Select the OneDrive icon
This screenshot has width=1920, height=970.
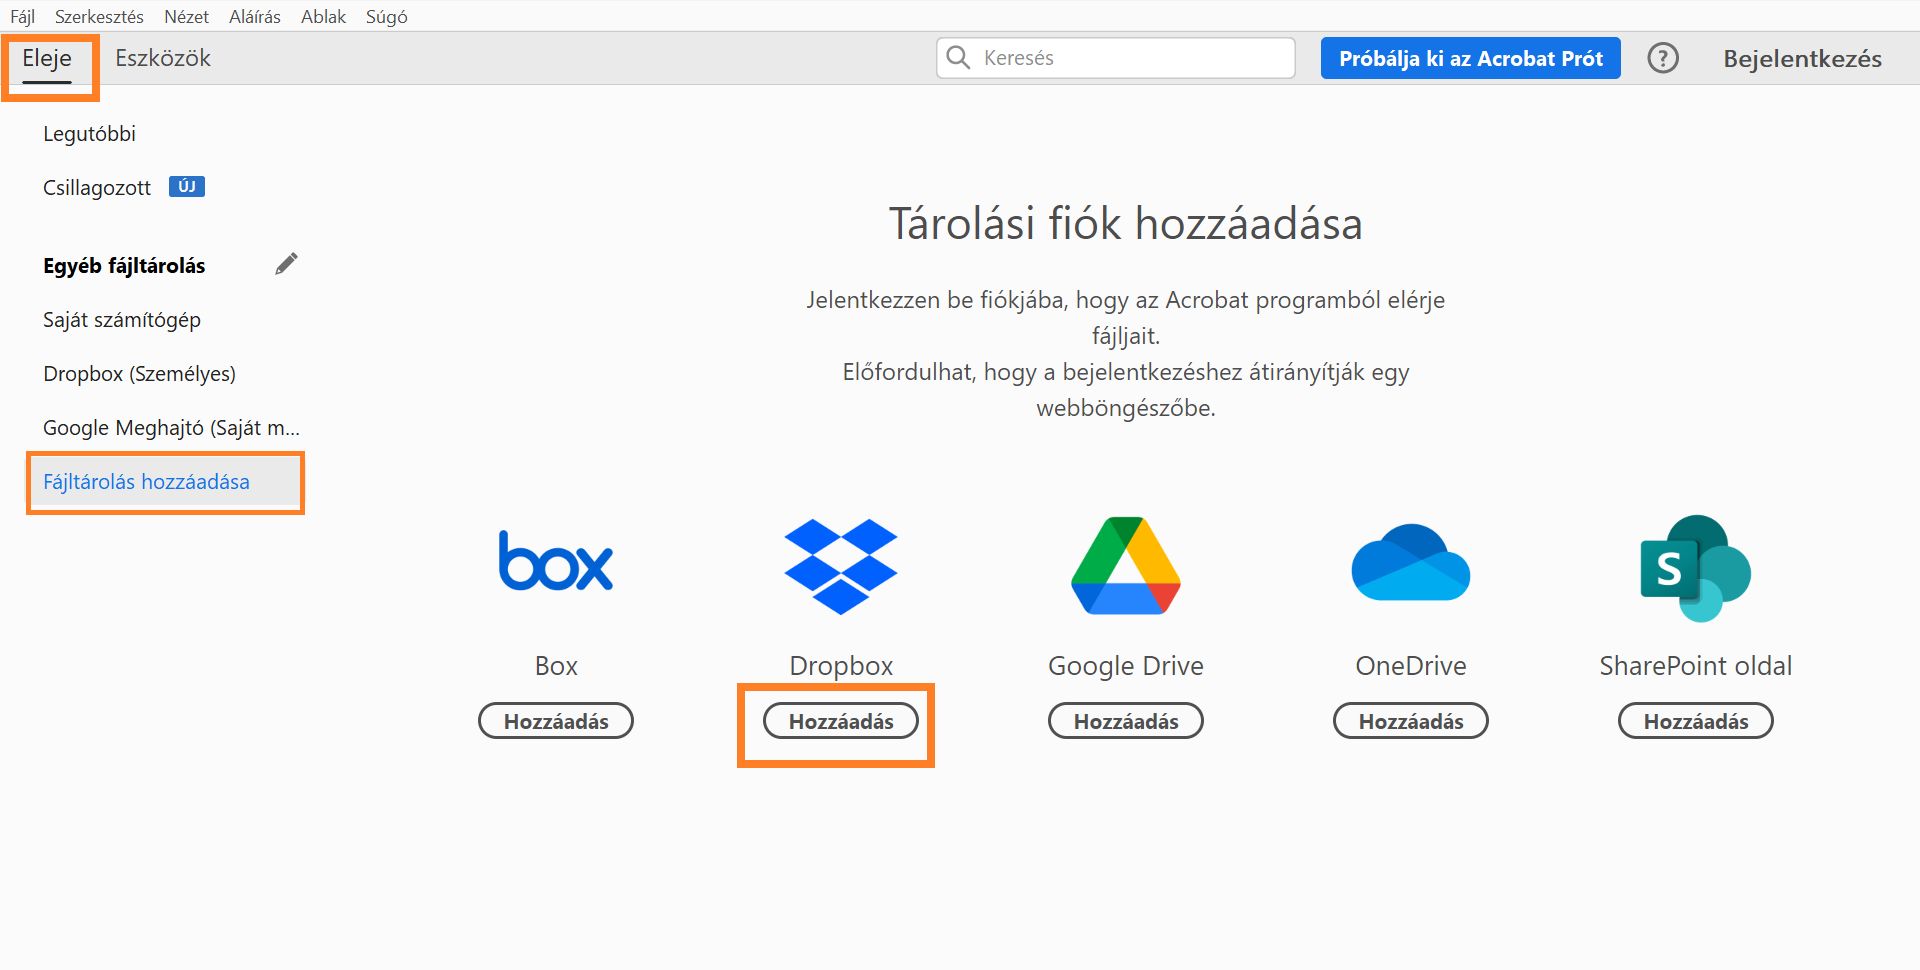coord(1410,565)
